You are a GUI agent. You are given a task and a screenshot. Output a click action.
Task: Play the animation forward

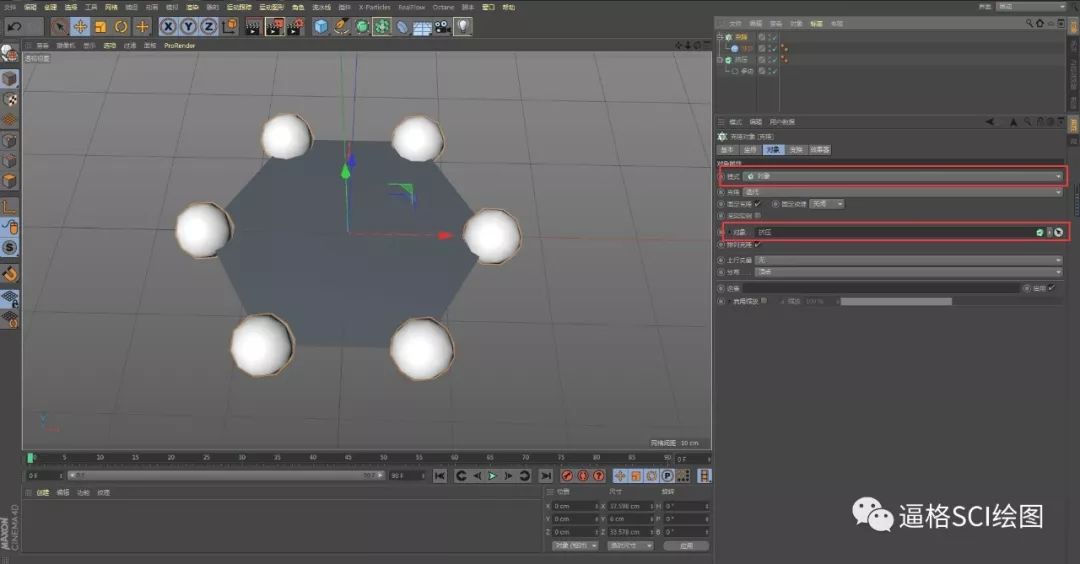[x=492, y=476]
